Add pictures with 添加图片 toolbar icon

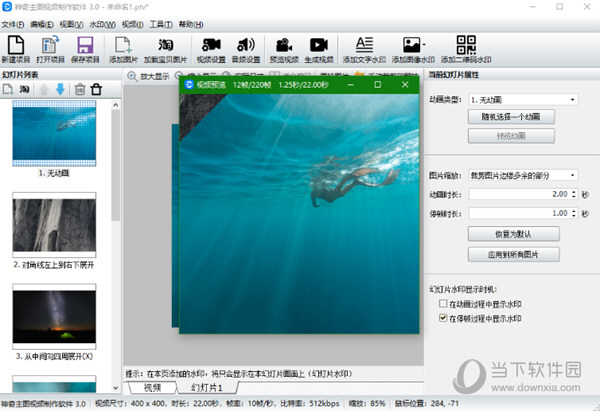[123, 49]
